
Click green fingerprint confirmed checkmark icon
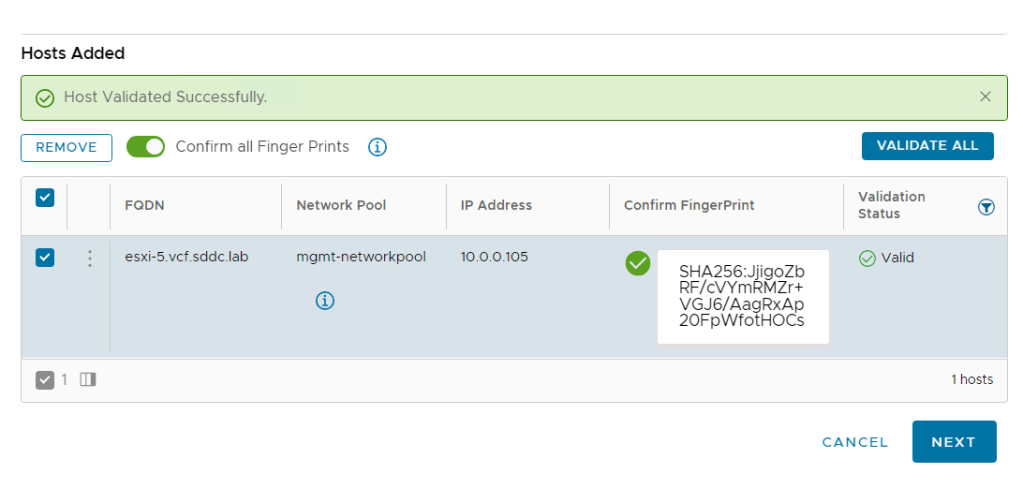click(637, 263)
